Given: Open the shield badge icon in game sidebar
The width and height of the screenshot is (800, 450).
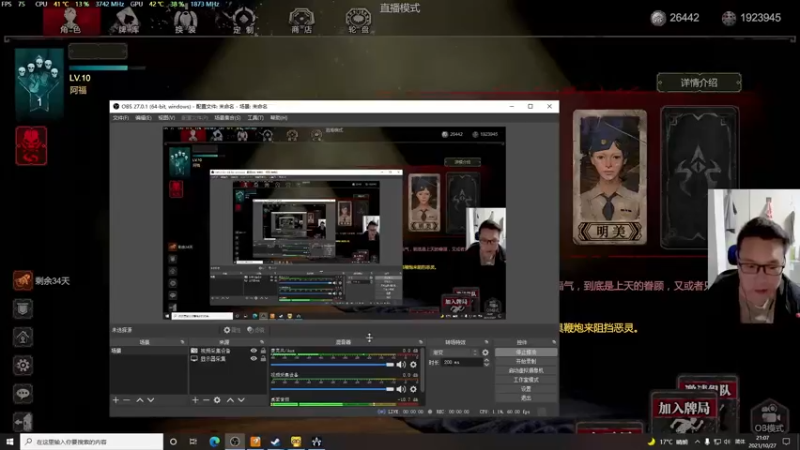Looking at the screenshot, I should (22, 309).
